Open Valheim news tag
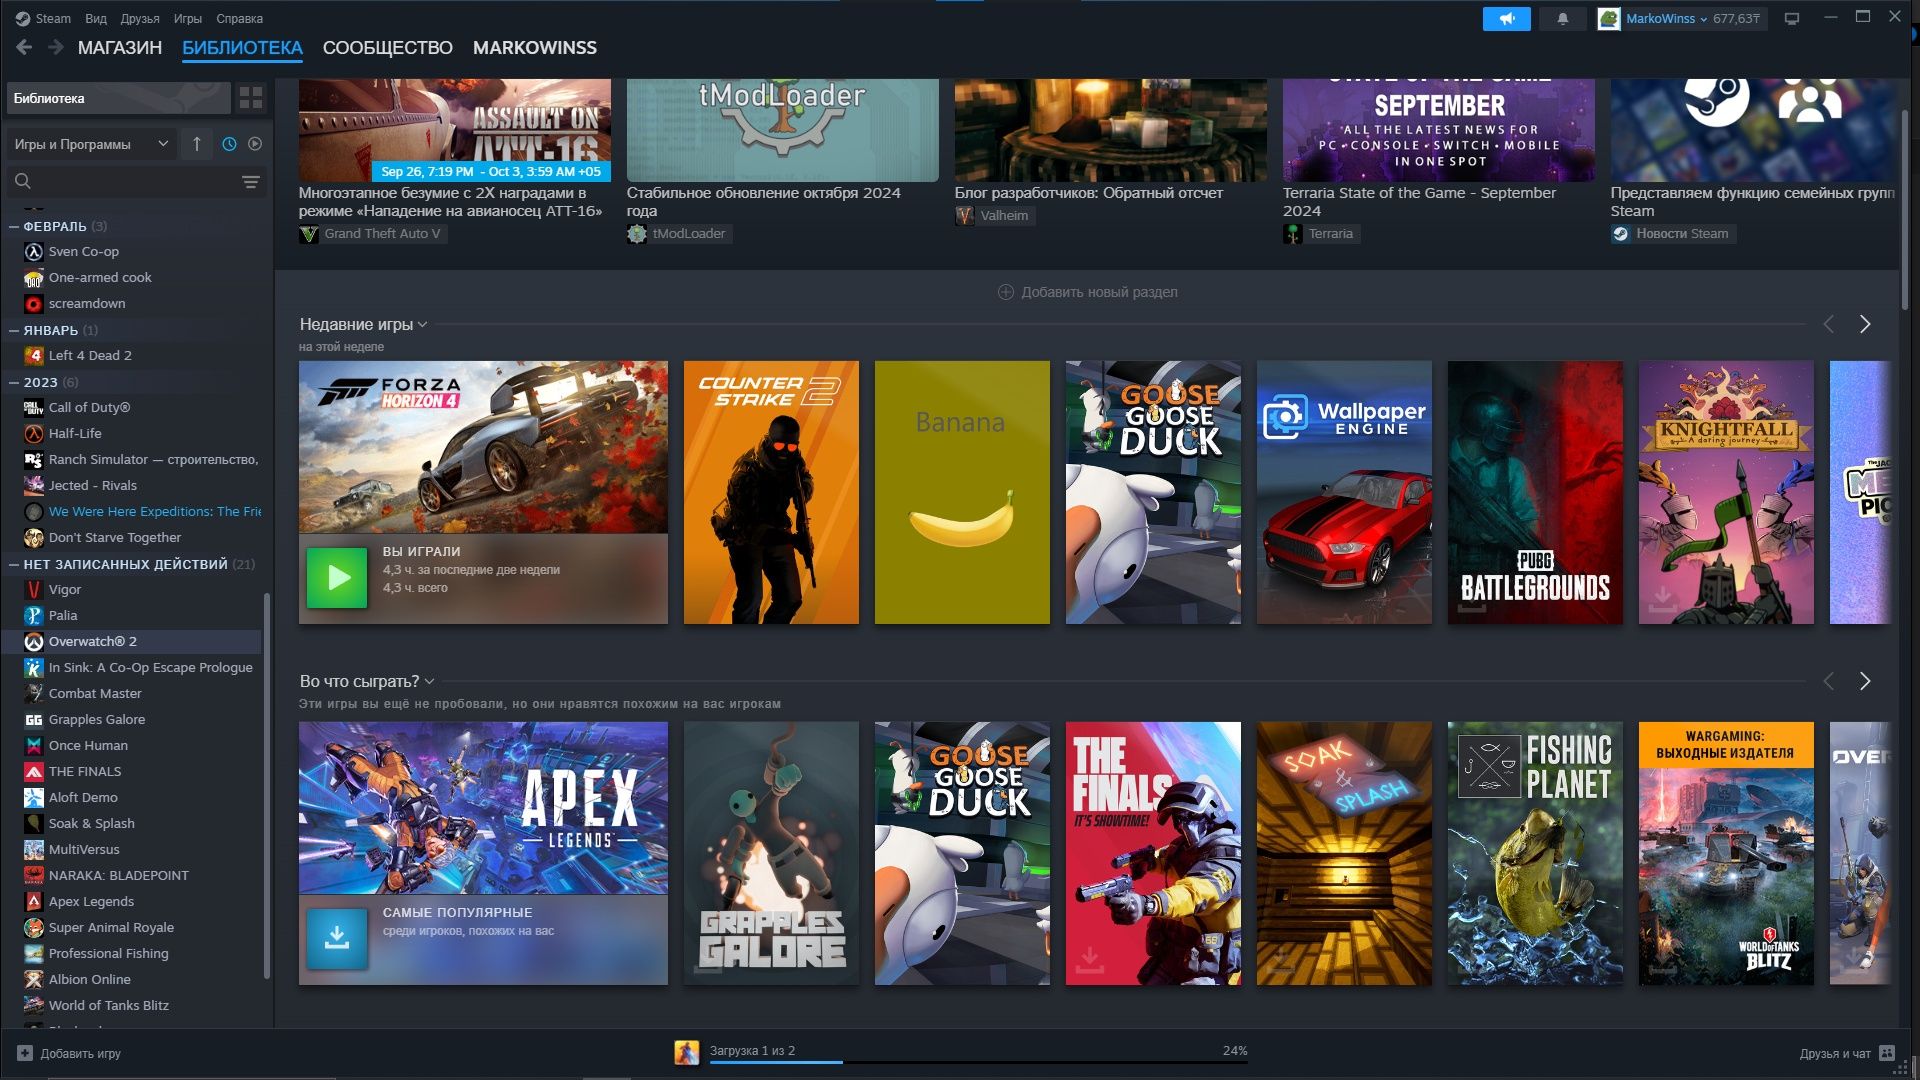The width and height of the screenshot is (1920, 1080). tap(993, 216)
